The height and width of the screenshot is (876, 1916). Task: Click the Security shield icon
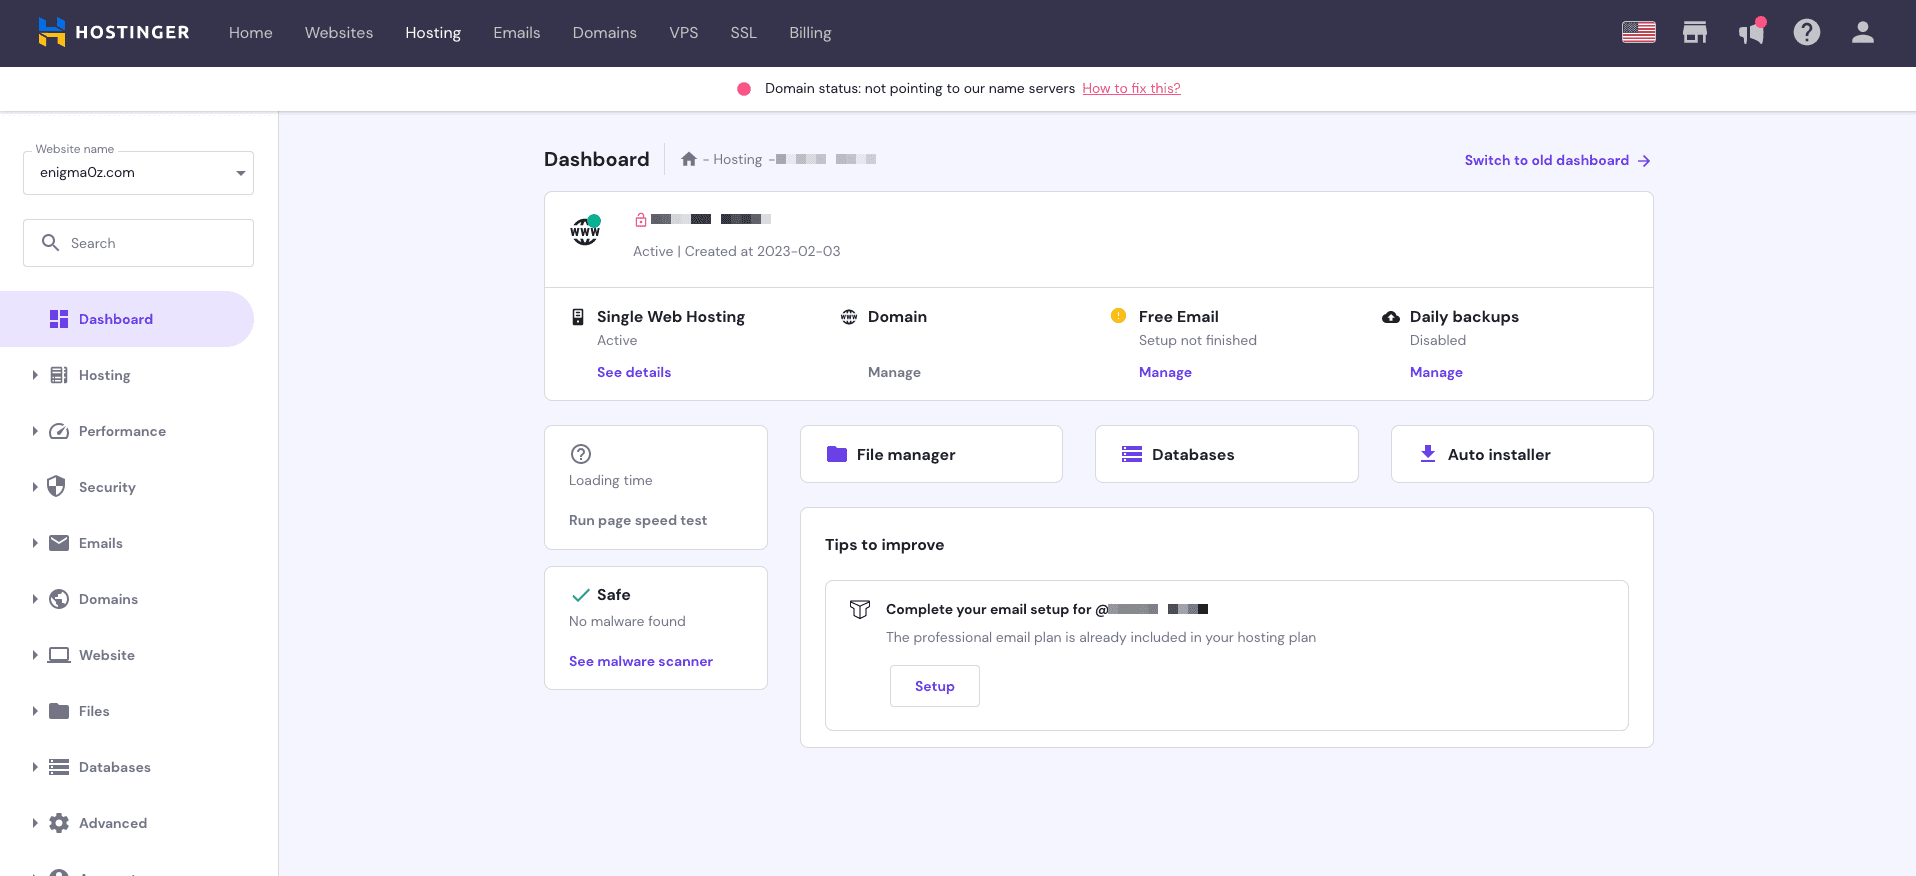tap(57, 487)
